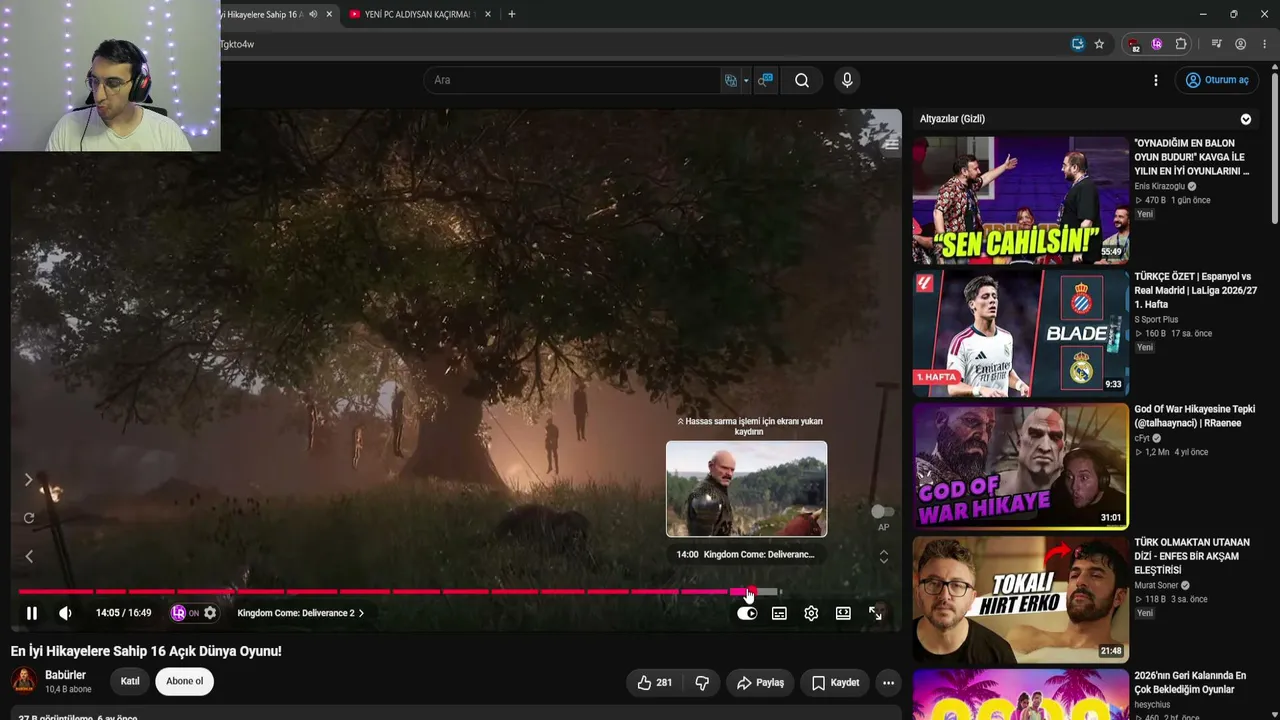Click the right arrow on the player's left edge
The width and height of the screenshot is (1280, 720).
pyautogui.click(x=29, y=480)
